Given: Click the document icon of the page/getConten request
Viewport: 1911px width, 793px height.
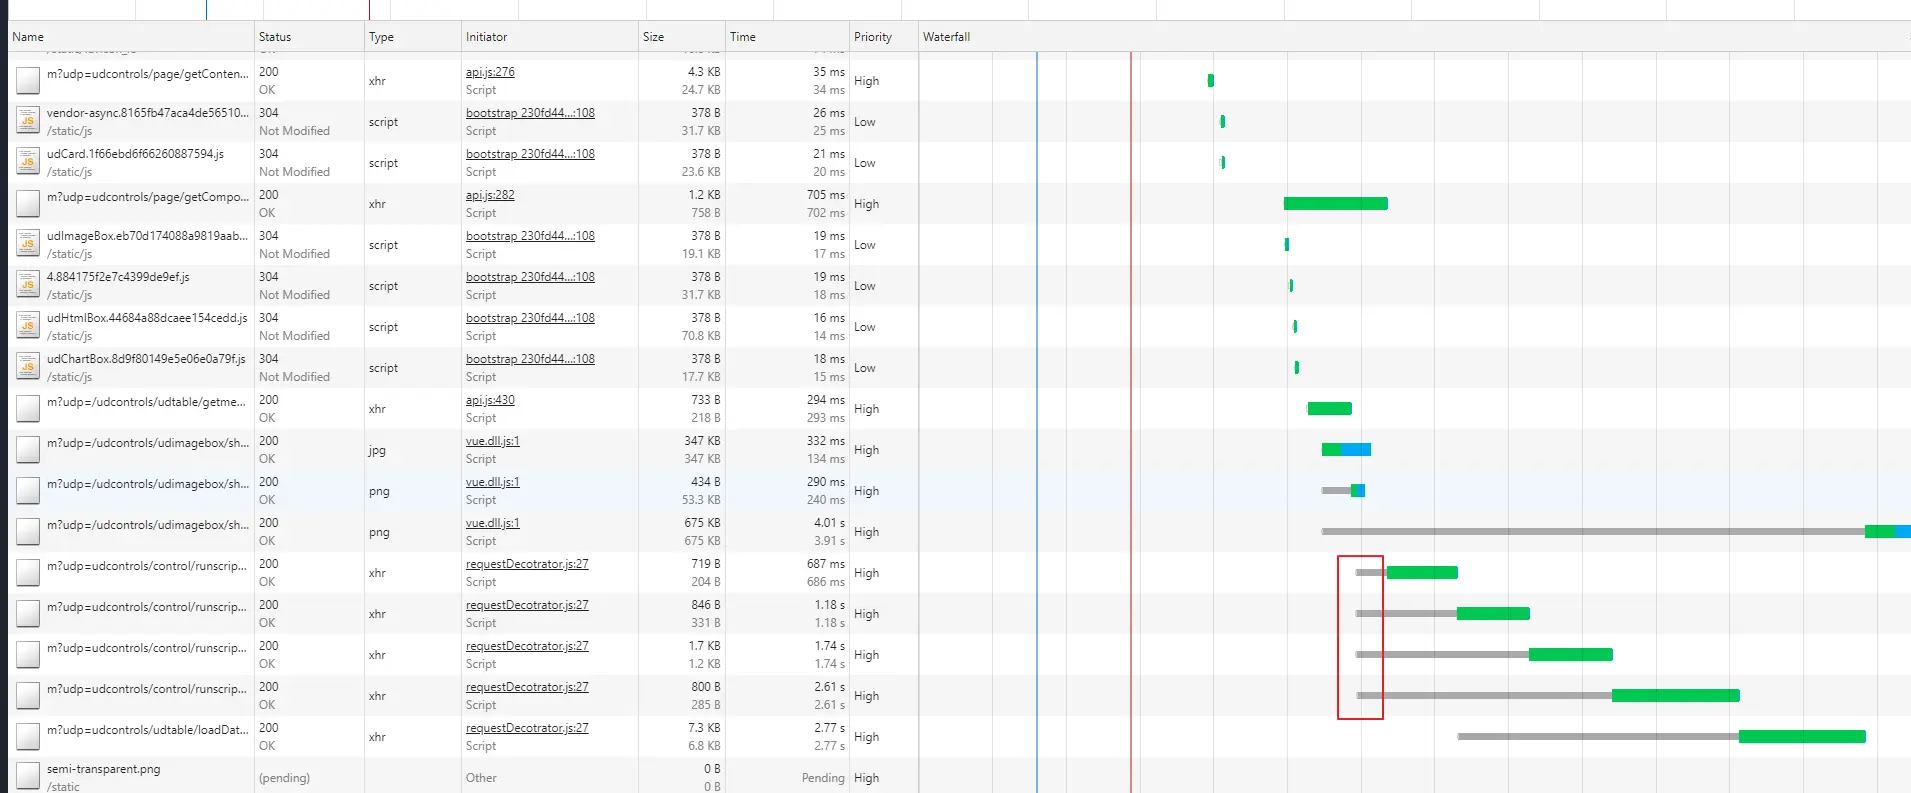Looking at the screenshot, I should (28, 80).
